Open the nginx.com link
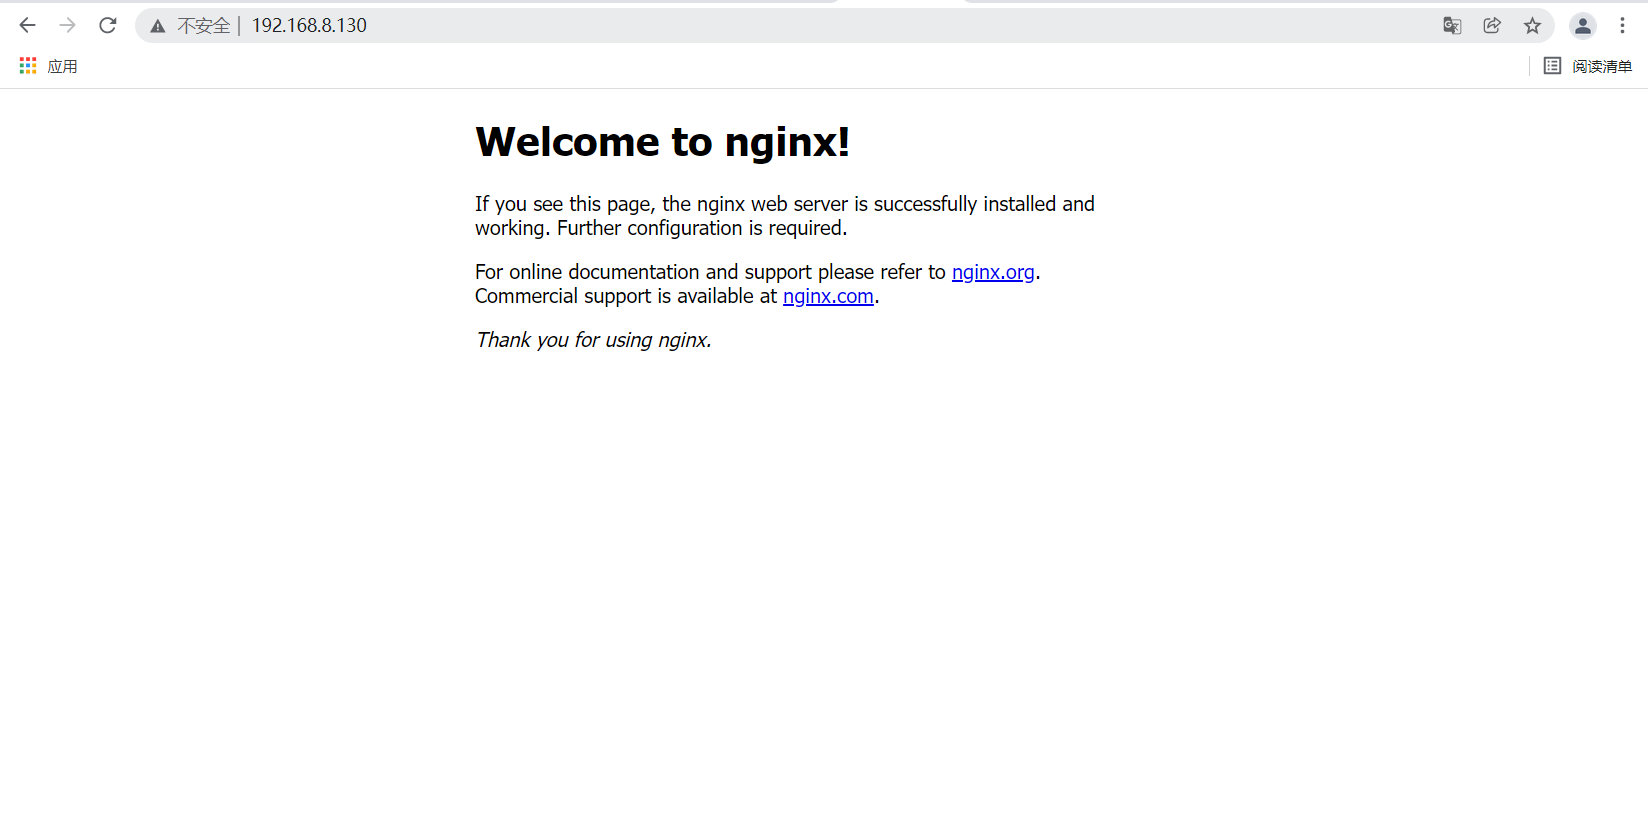 (828, 296)
